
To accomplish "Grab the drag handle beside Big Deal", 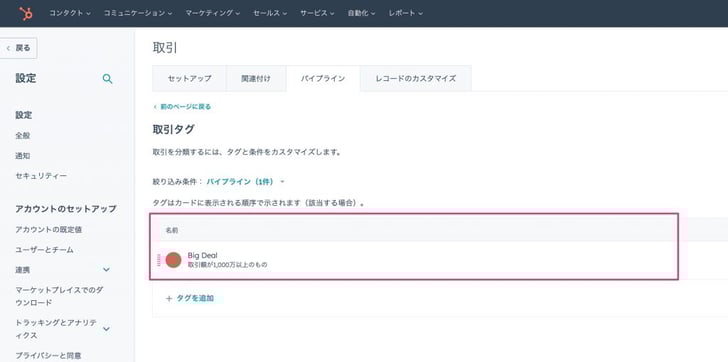I will point(159,260).
